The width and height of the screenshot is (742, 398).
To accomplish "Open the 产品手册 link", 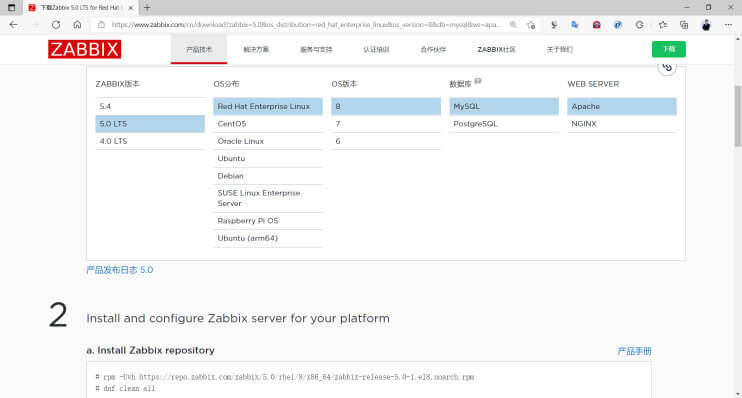I will click(x=634, y=351).
